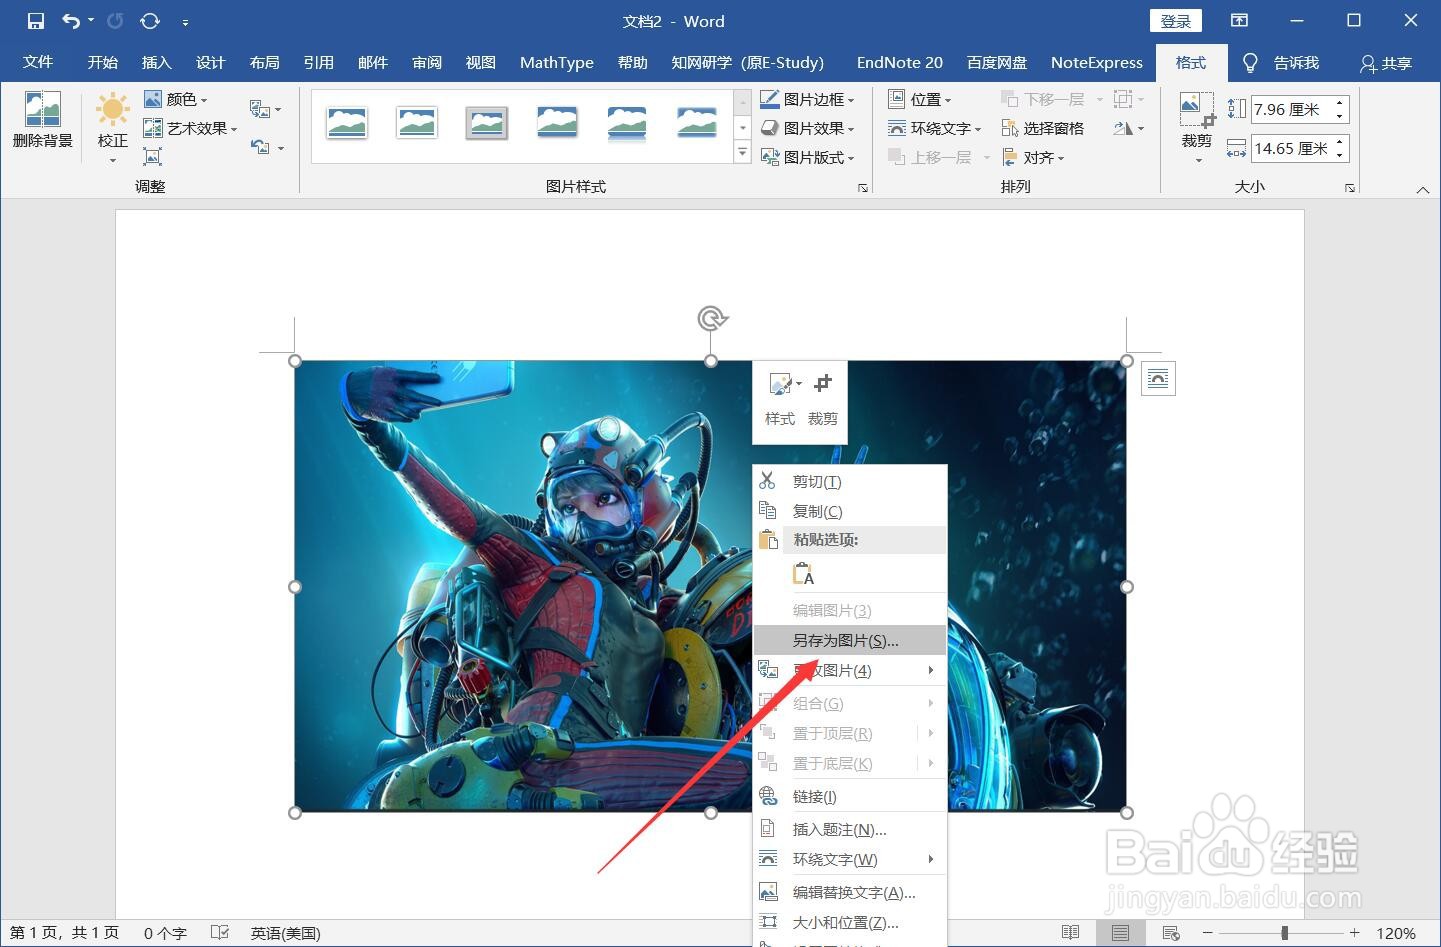Click the 裁剪 crop icon in the ribbon

[x=1196, y=109]
